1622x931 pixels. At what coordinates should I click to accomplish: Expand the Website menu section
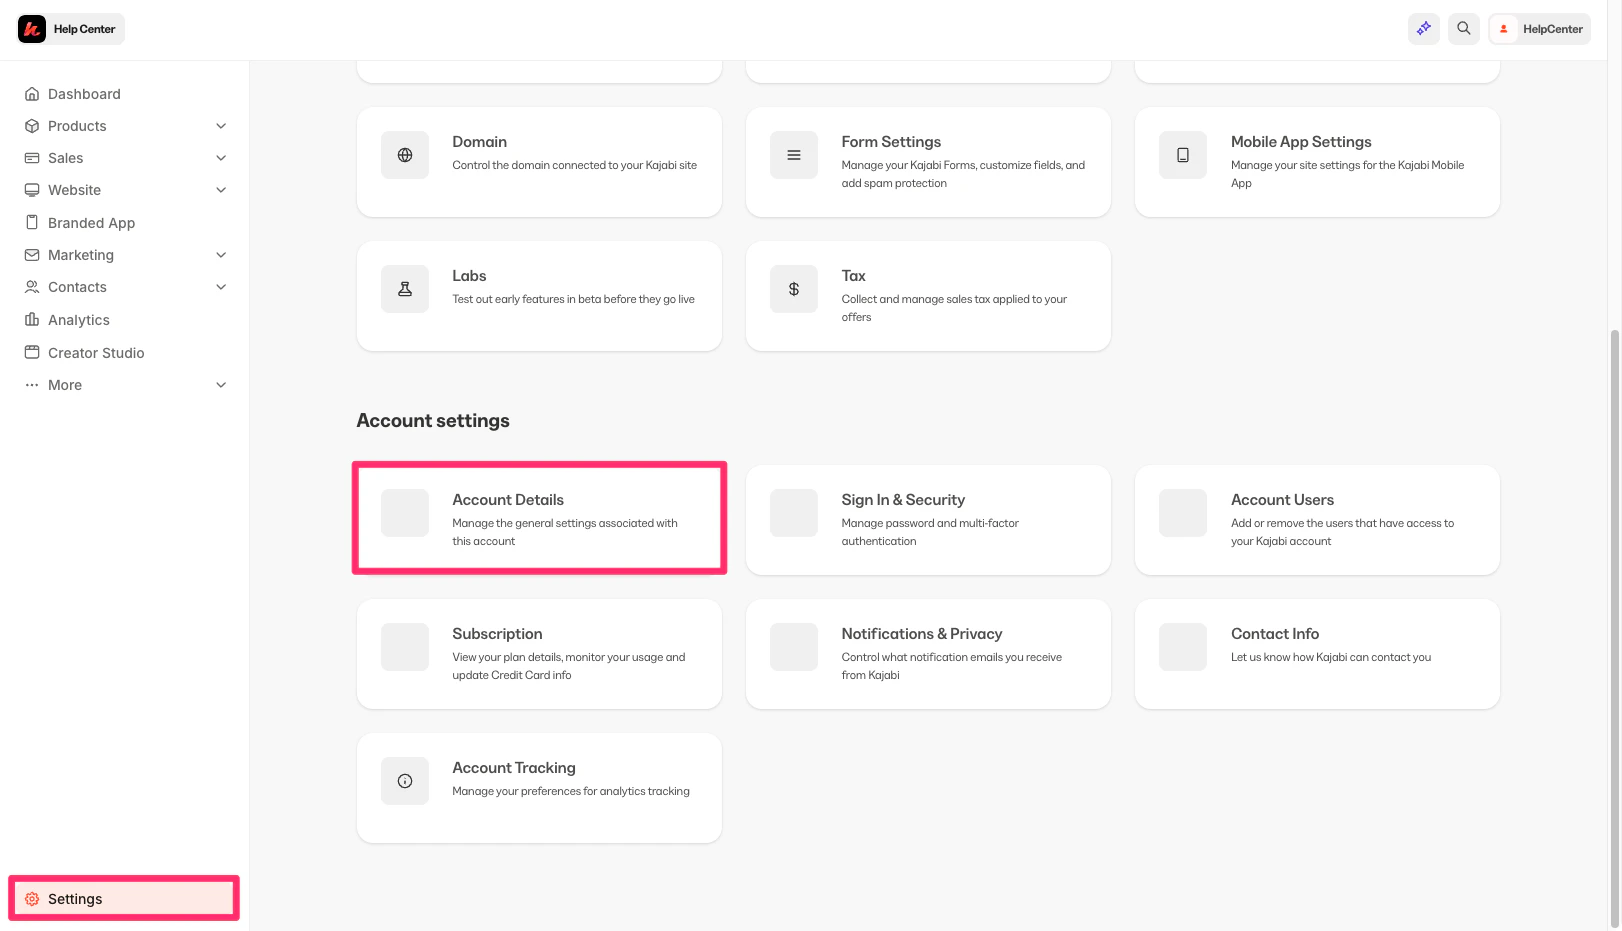point(220,189)
